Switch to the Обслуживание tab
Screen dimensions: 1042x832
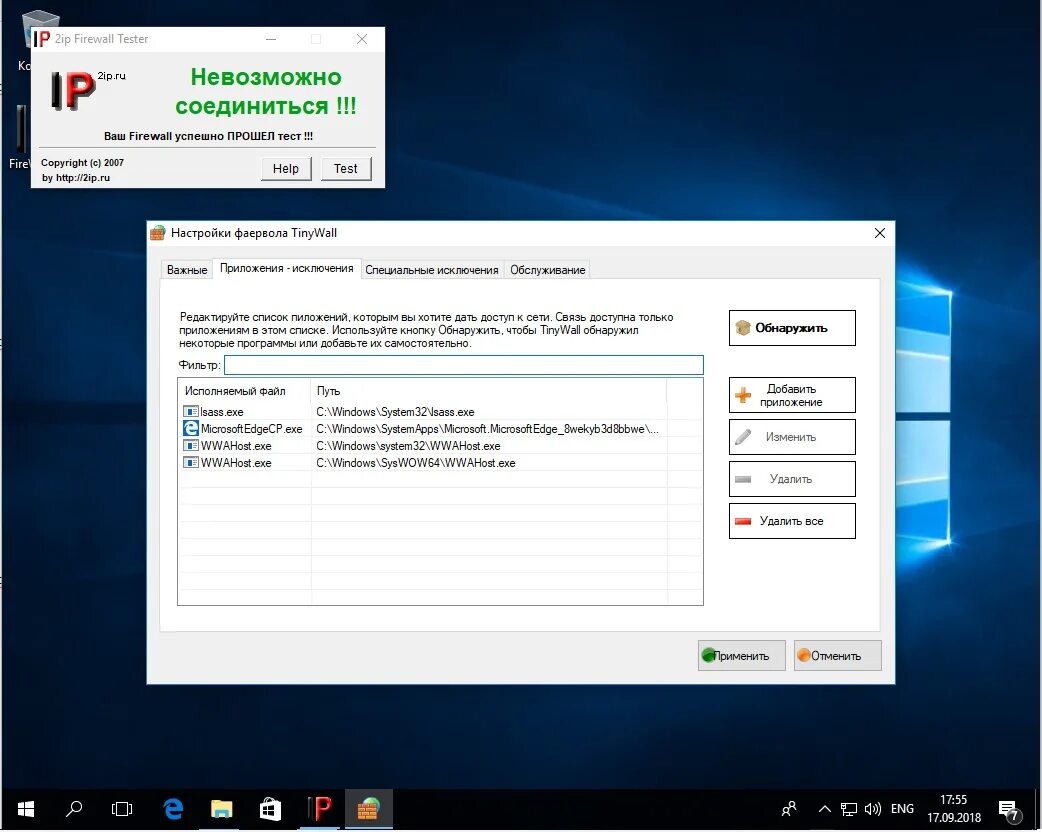click(x=547, y=269)
